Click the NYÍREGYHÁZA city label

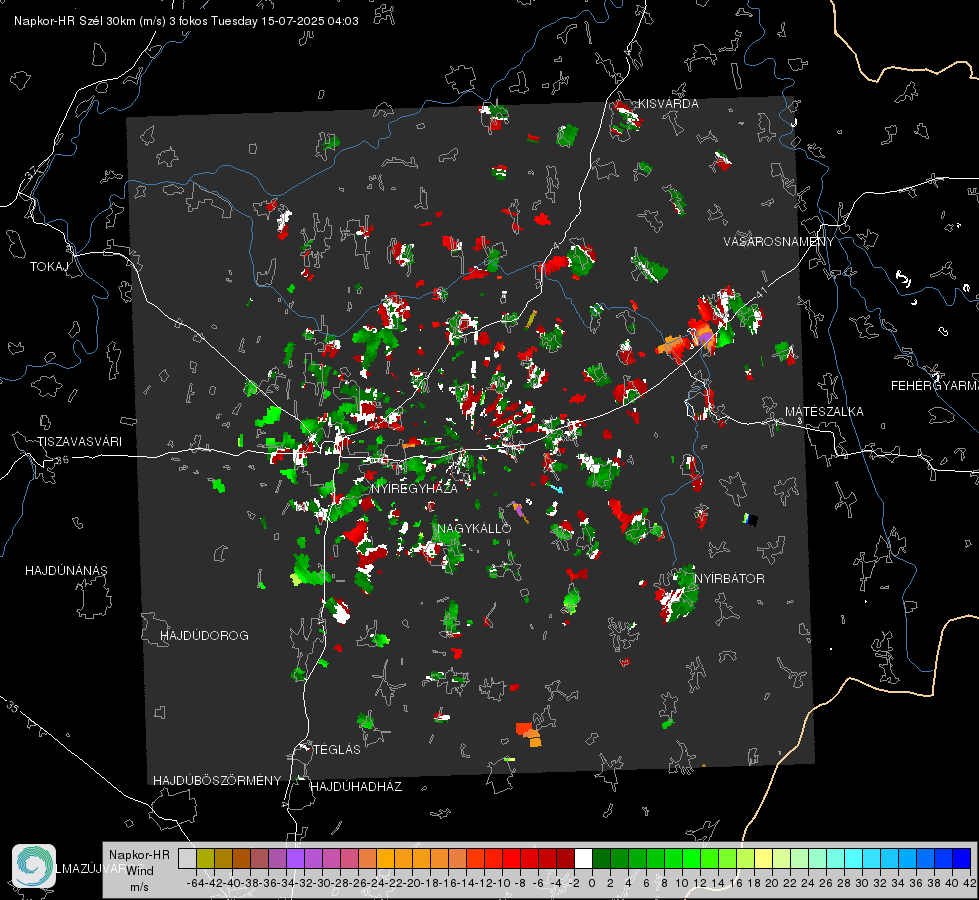click(414, 488)
